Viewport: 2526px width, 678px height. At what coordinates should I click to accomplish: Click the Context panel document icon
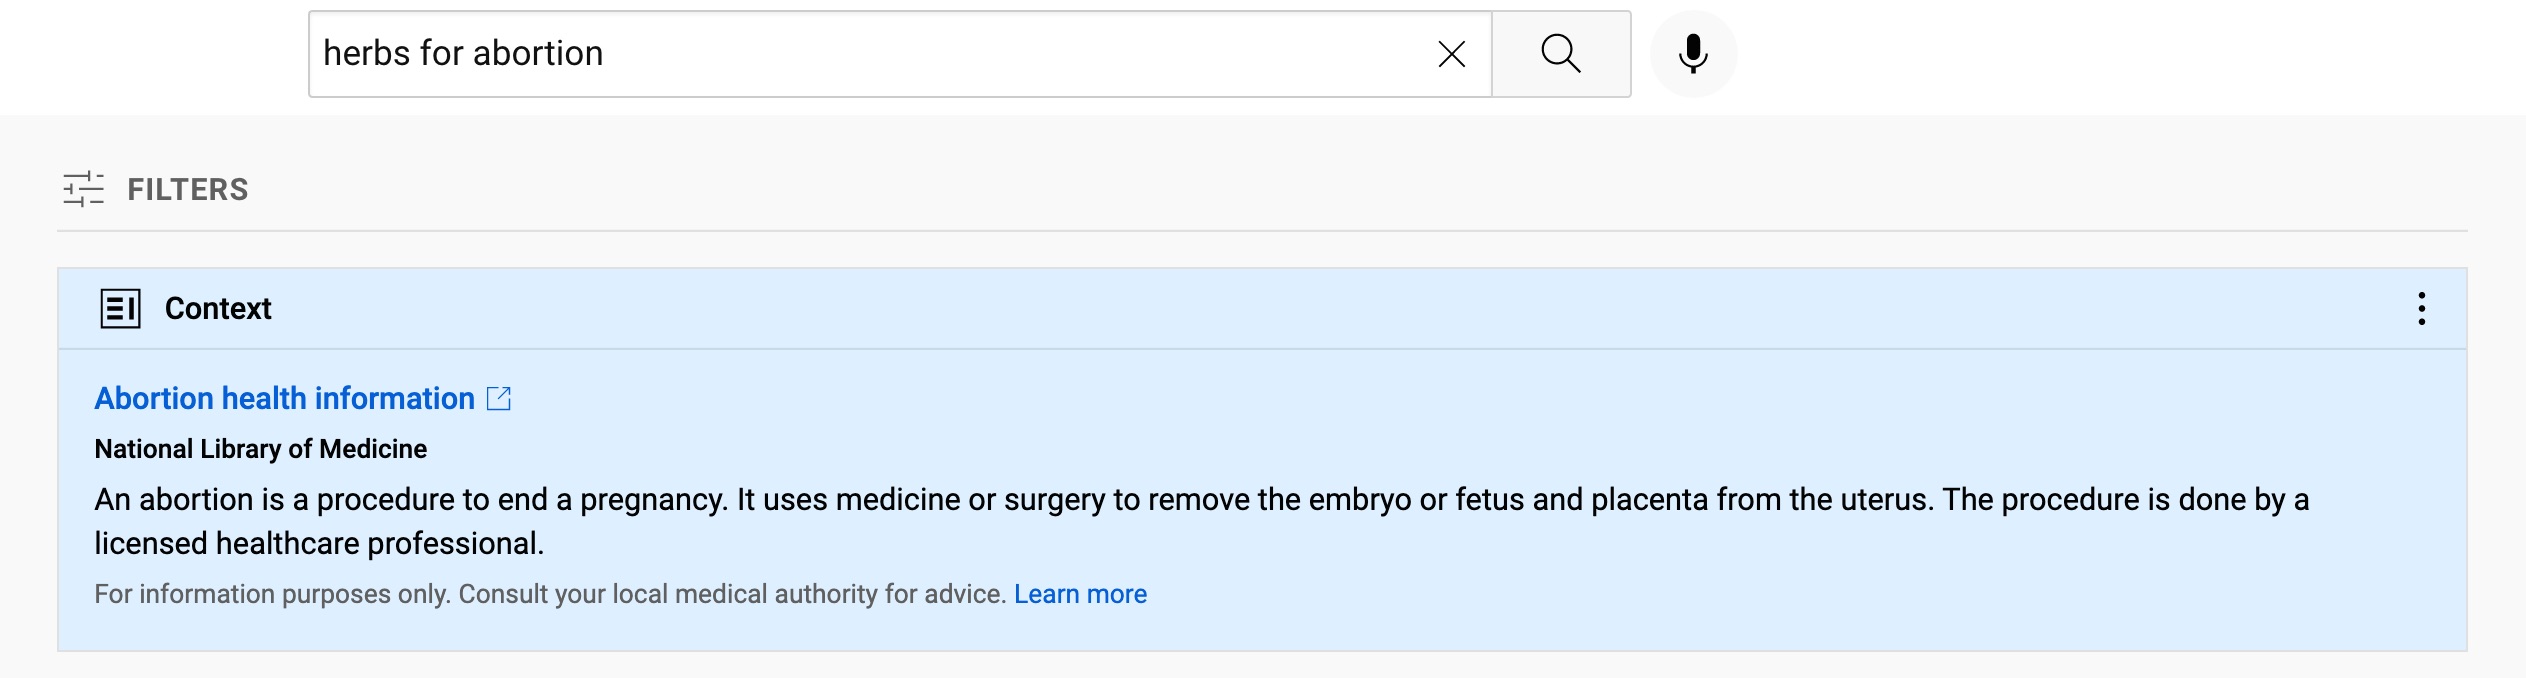[120, 308]
